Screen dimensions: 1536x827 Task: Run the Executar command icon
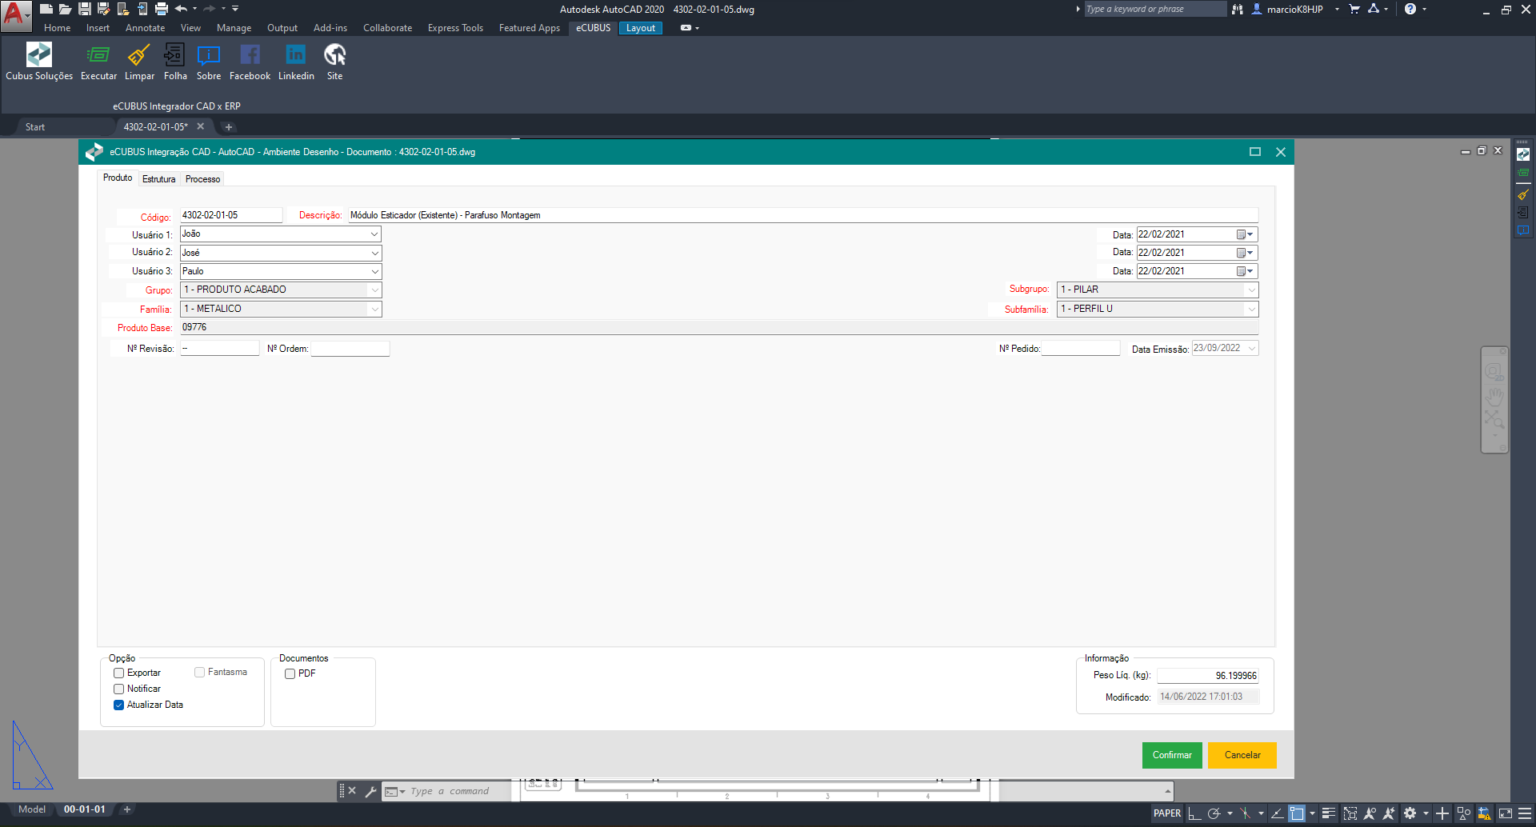[x=98, y=55]
